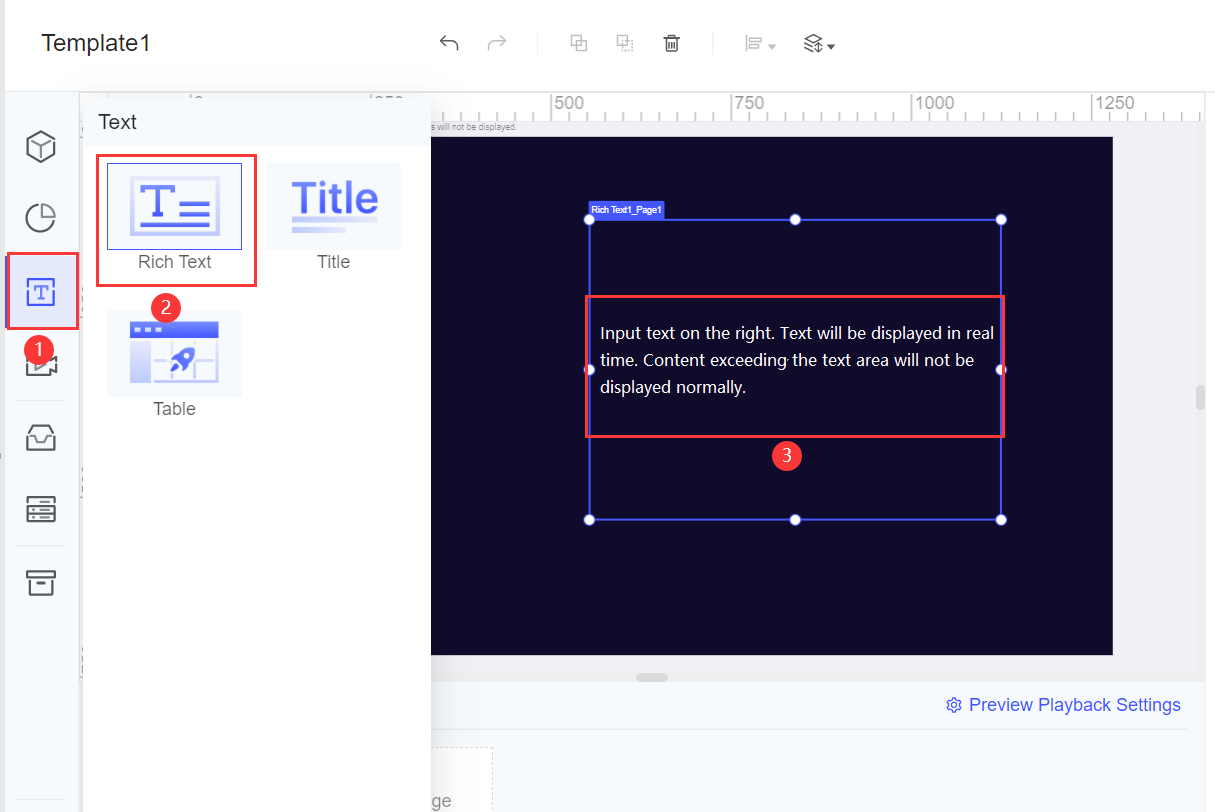Select the Rich Text1_Page1 label on canvas
The width and height of the screenshot is (1215, 812).
625,209
